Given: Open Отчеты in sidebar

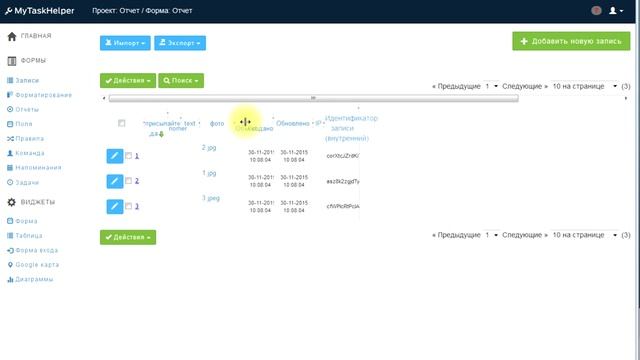Looking at the screenshot, I should pos(27,109).
